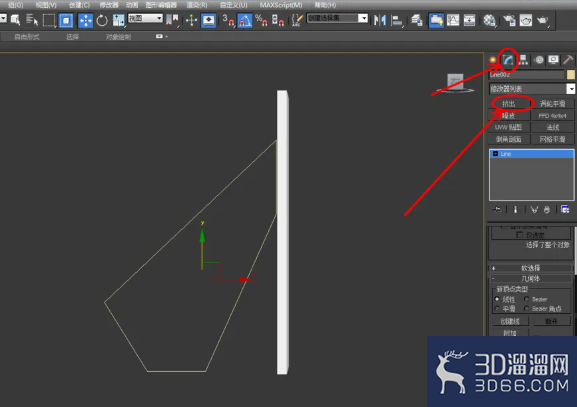Open Manage Layers dialog
This screenshot has width=577, height=407.
click(x=416, y=20)
